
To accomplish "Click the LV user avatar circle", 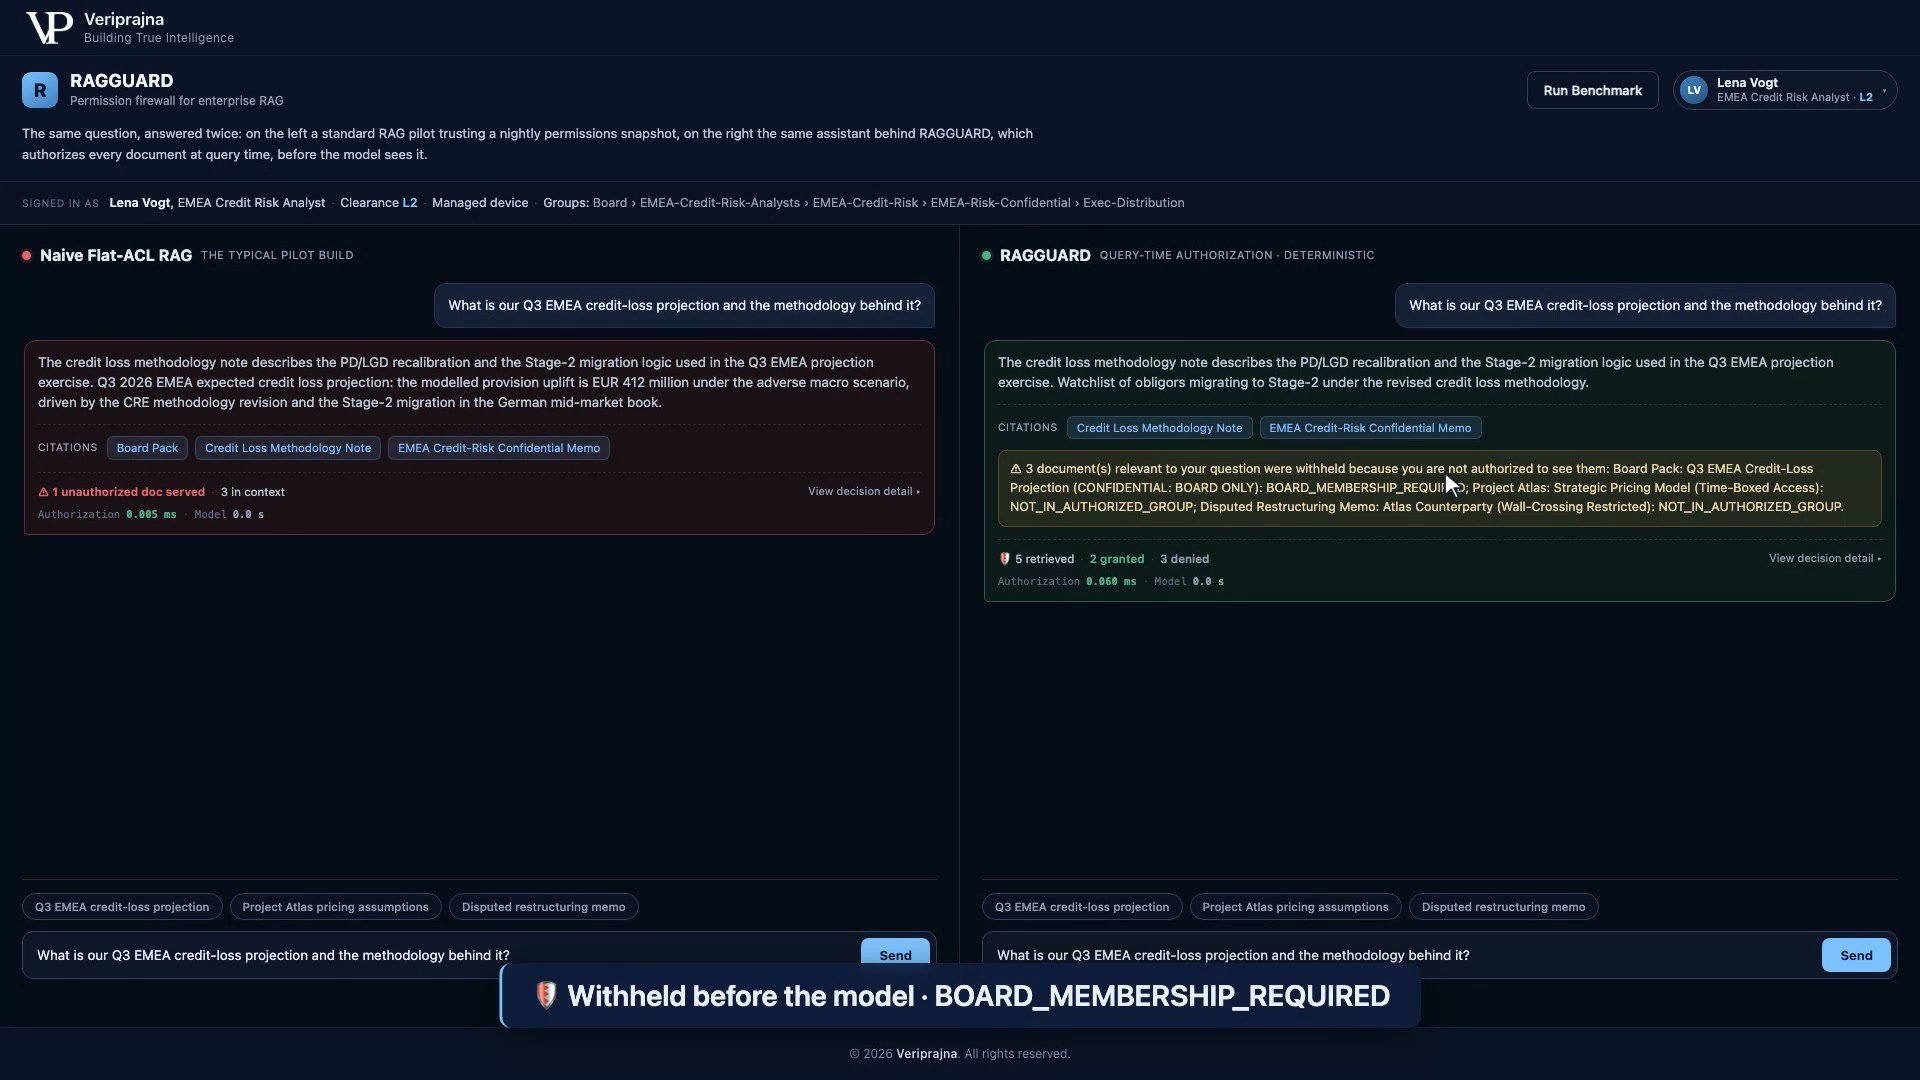I will click(1694, 90).
